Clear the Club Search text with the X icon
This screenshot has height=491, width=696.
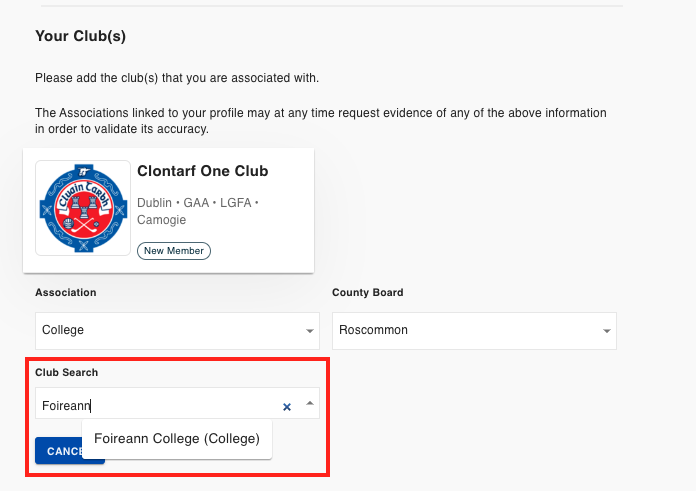coord(287,407)
